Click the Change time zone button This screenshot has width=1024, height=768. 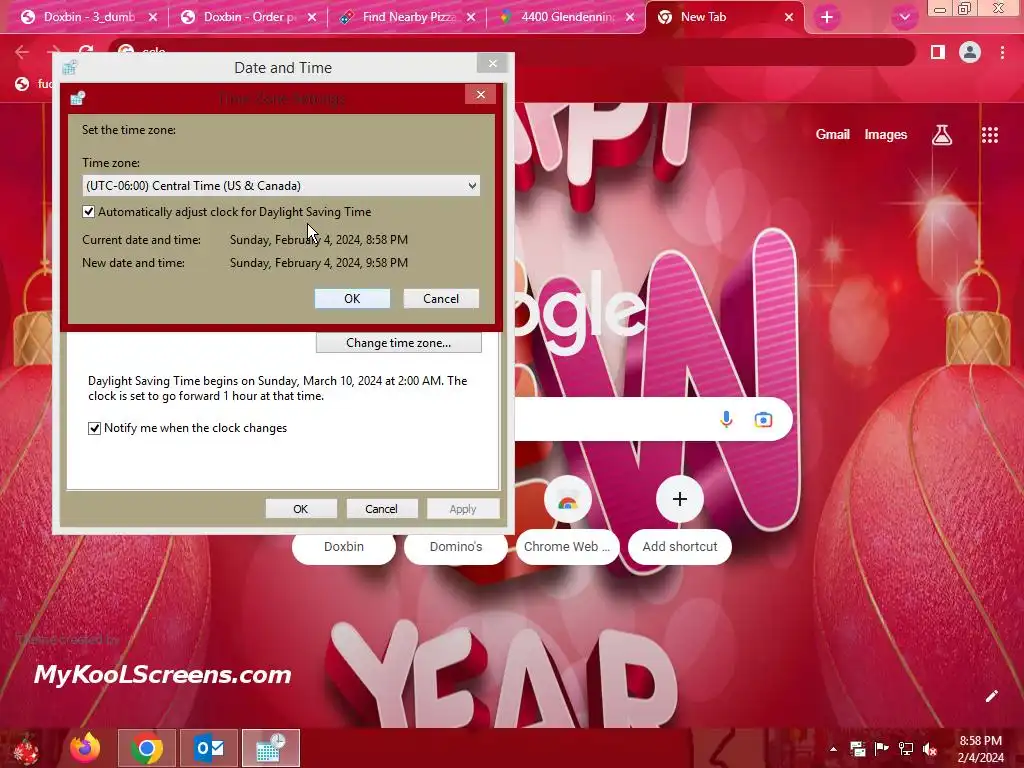pos(398,343)
